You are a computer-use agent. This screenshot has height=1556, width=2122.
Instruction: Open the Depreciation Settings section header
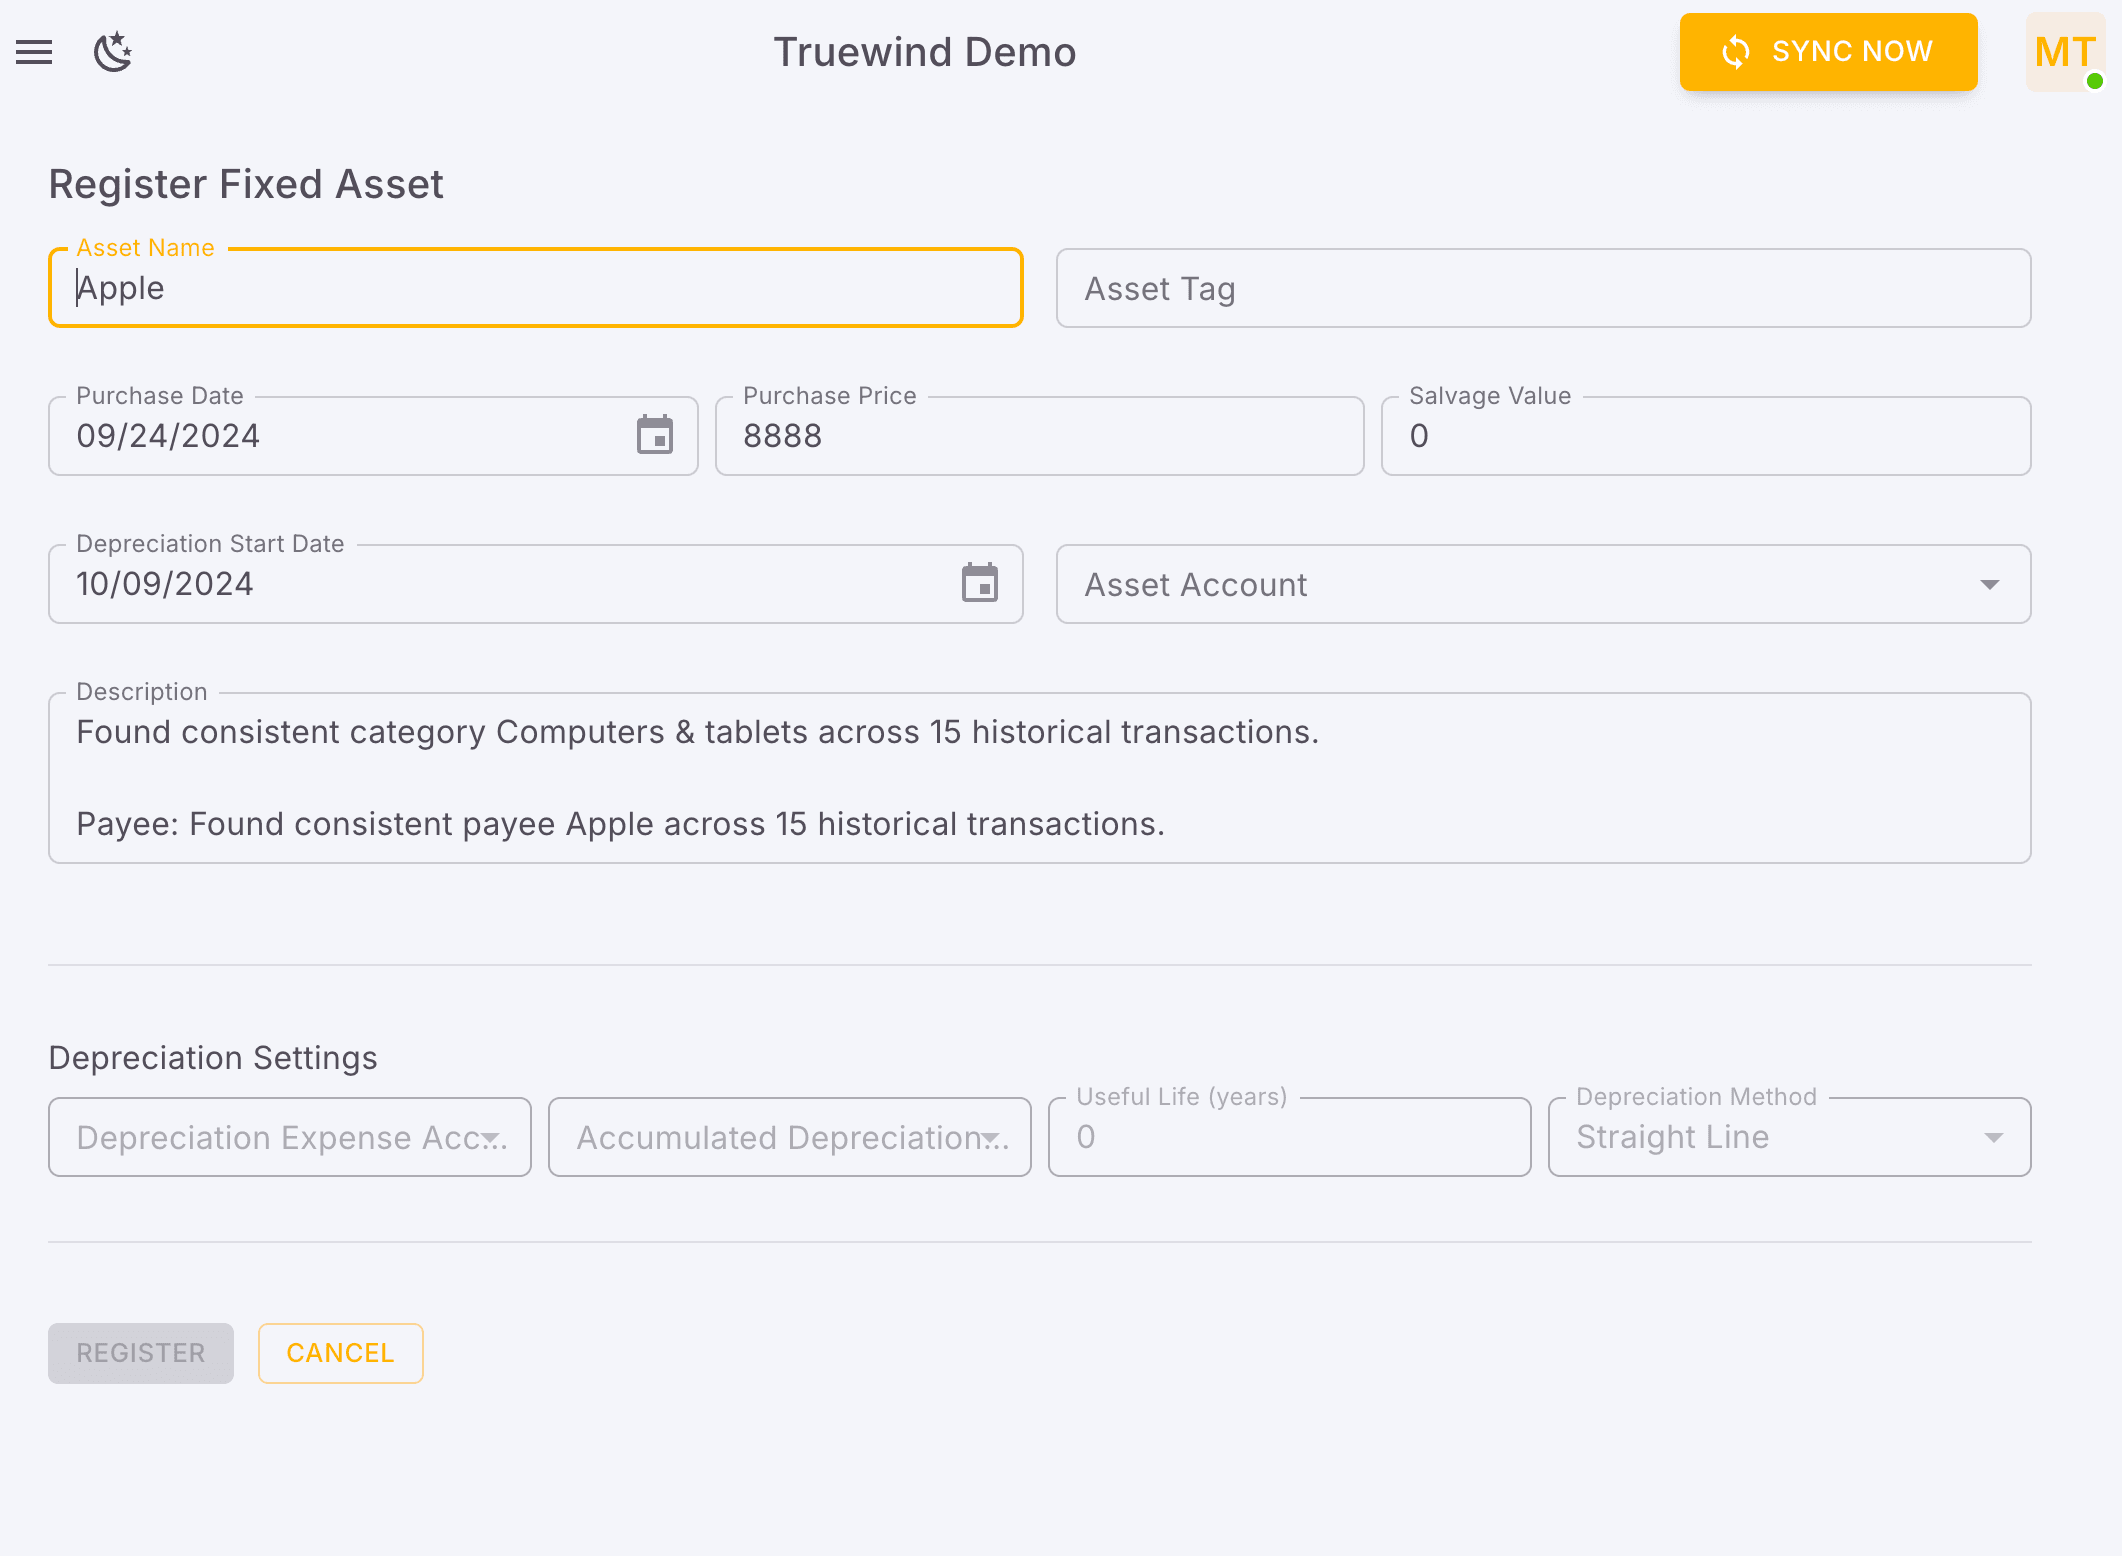tap(212, 1057)
